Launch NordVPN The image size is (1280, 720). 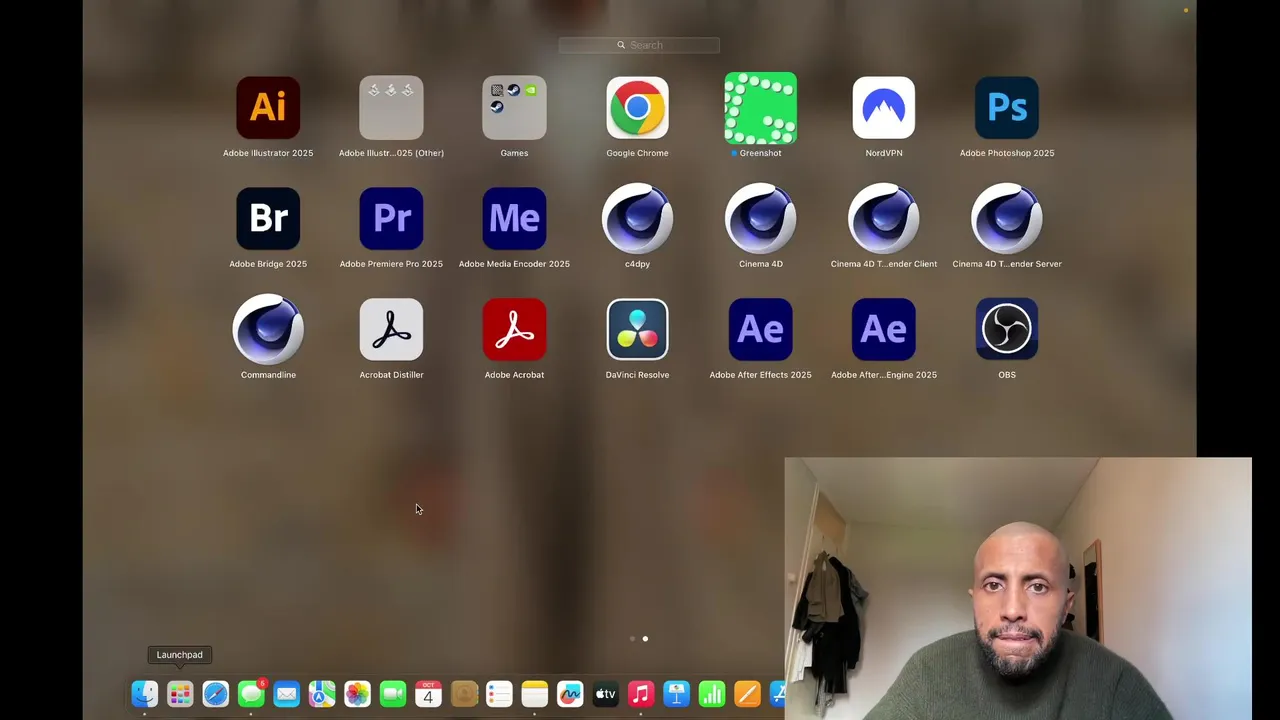(883, 107)
